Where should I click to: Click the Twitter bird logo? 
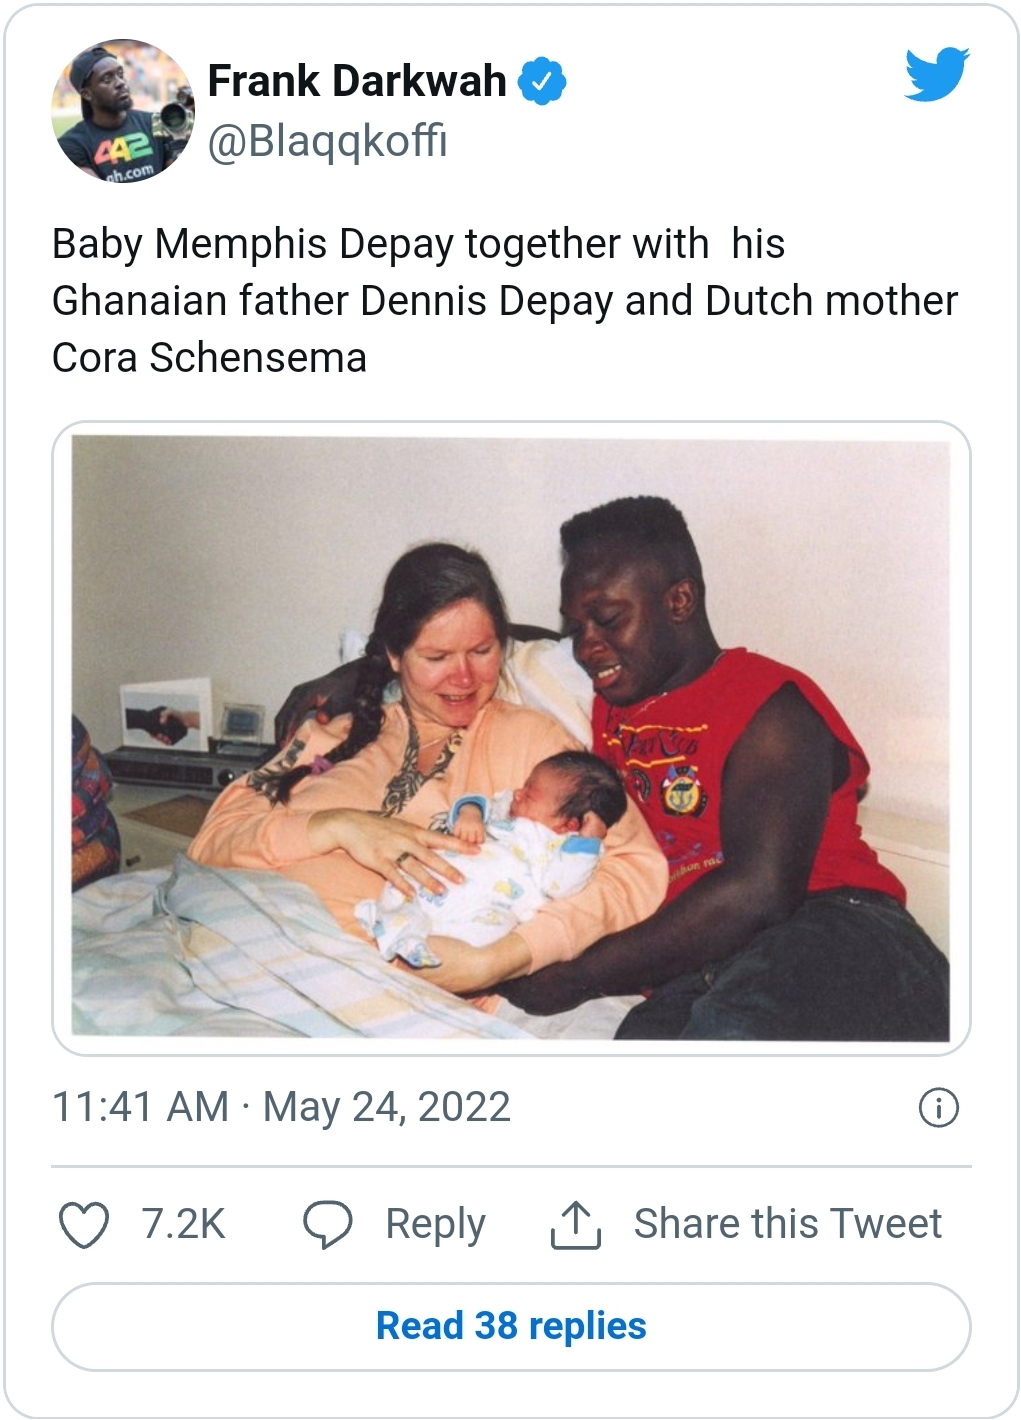[x=936, y=74]
